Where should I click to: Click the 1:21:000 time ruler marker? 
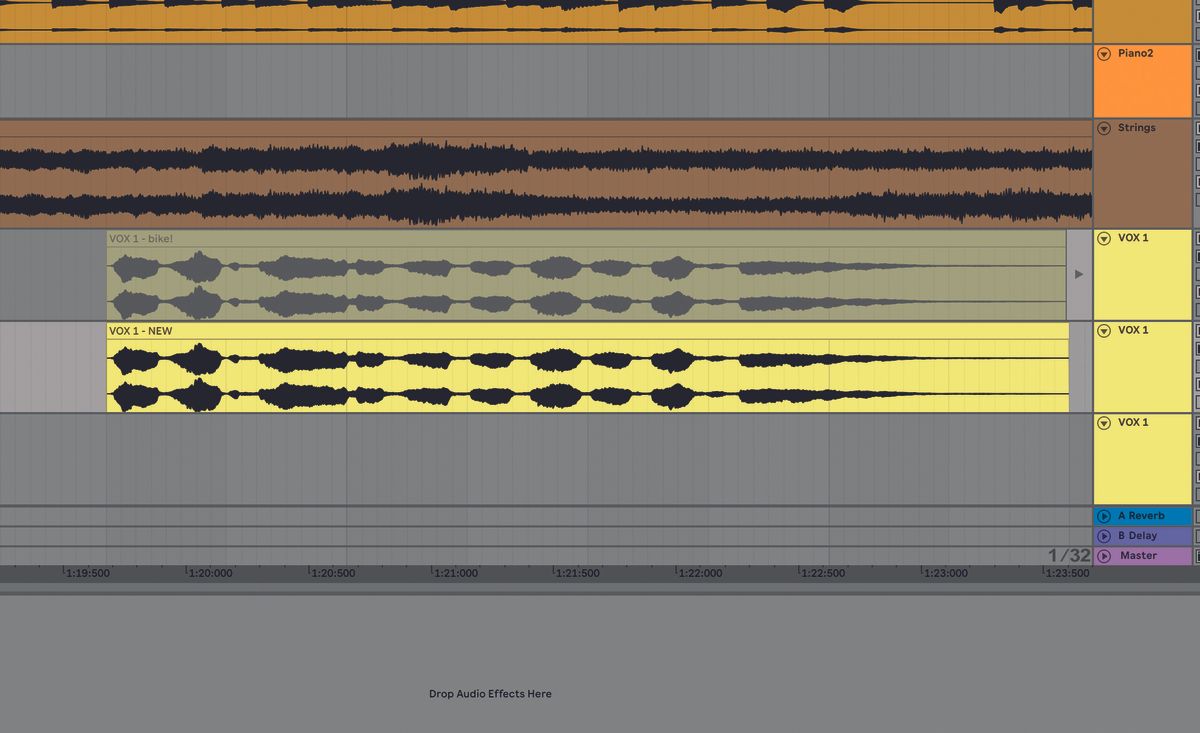click(455, 574)
